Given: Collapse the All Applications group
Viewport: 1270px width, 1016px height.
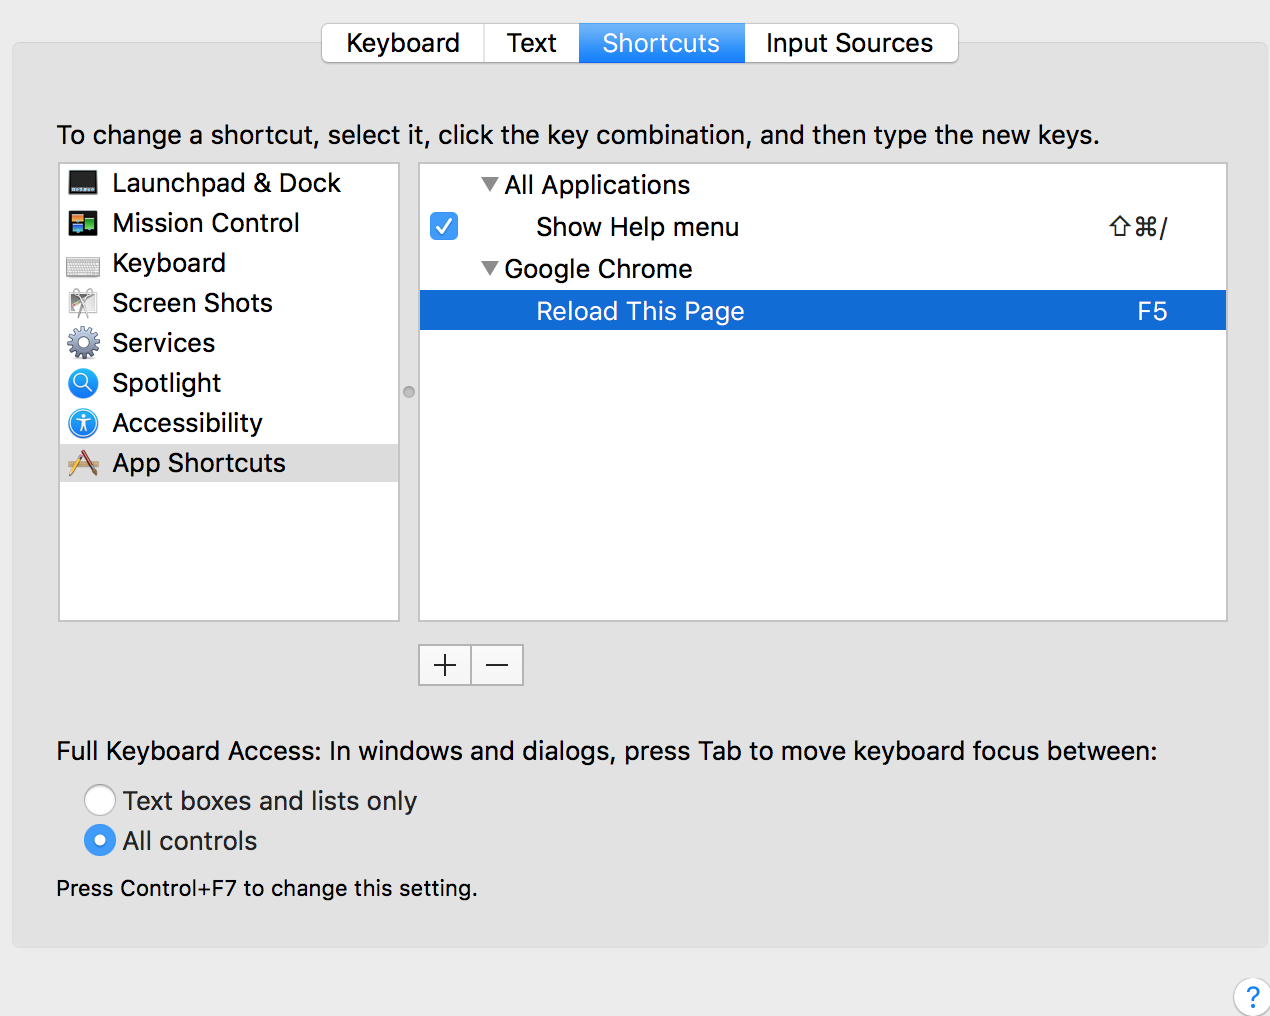Looking at the screenshot, I should pyautogui.click(x=489, y=185).
